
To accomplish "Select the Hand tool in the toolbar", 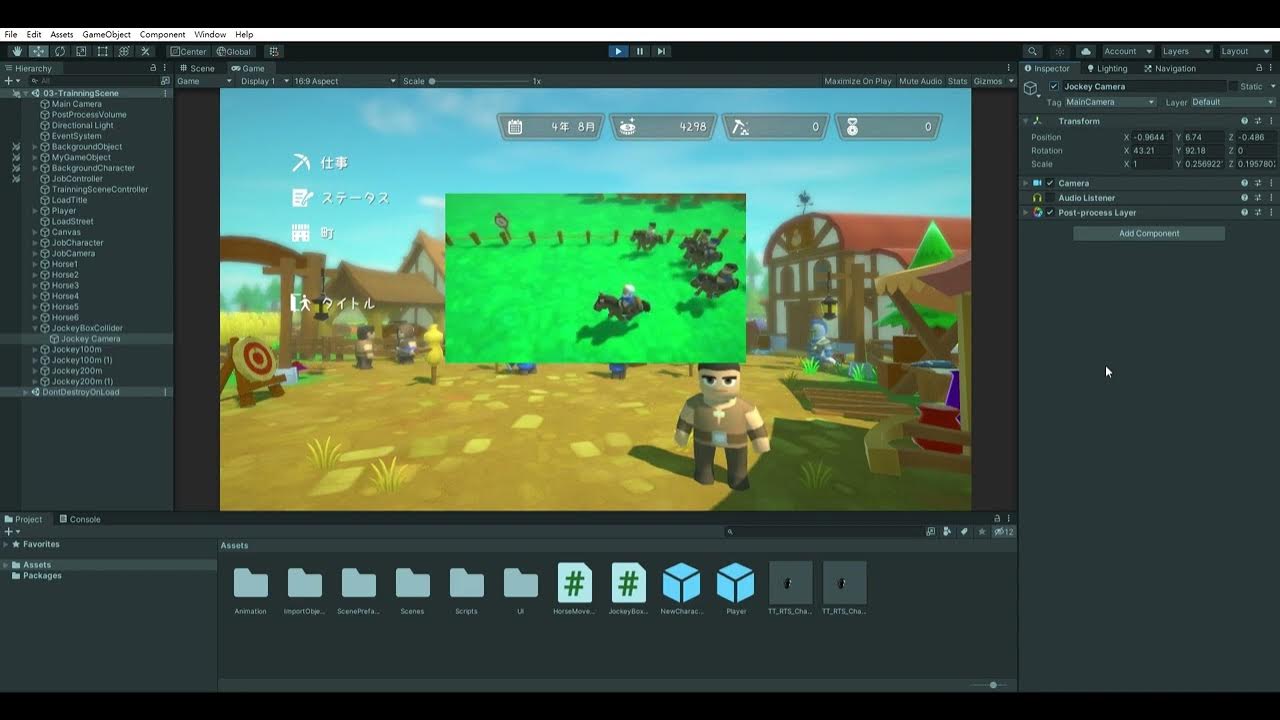I will click(16, 51).
